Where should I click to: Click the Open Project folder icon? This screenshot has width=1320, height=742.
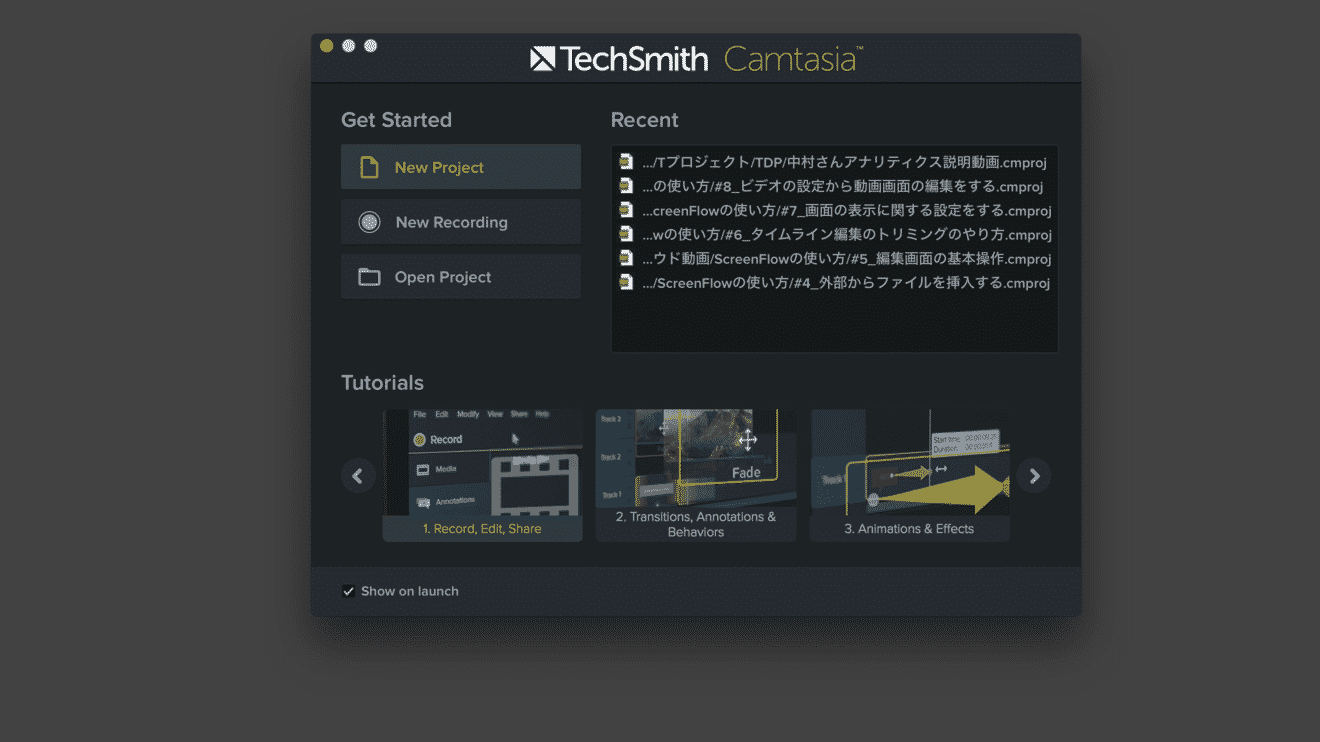(369, 277)
